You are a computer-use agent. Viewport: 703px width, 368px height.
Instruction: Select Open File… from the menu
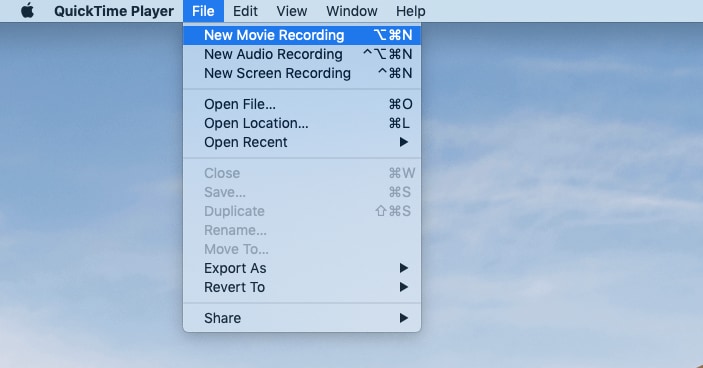tap(302, 104)
